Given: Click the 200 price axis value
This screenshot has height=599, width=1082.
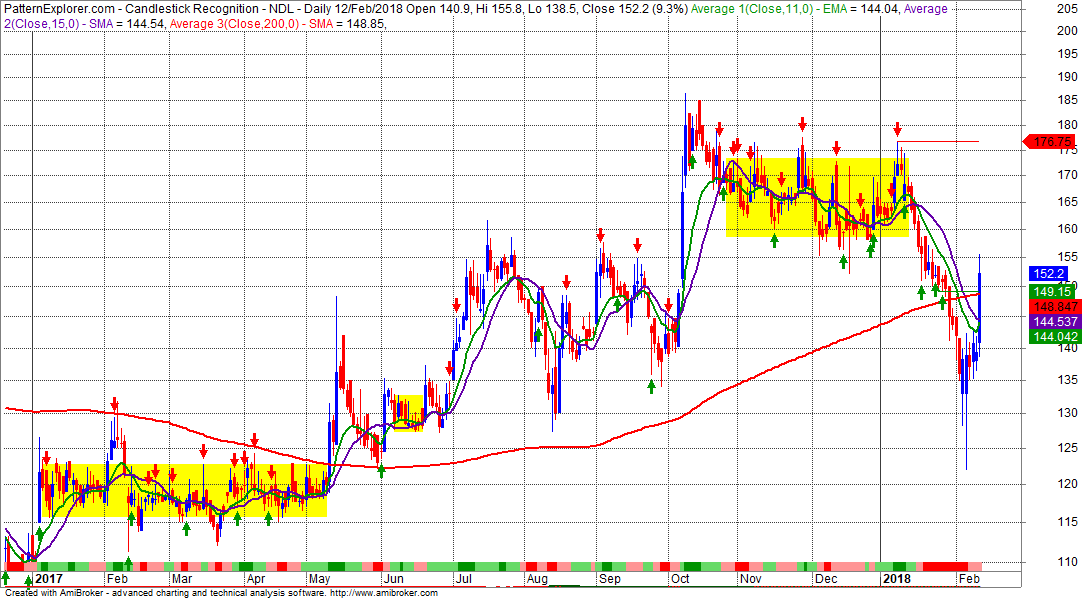Looking at the screenshot, I should pos(1067,30).
